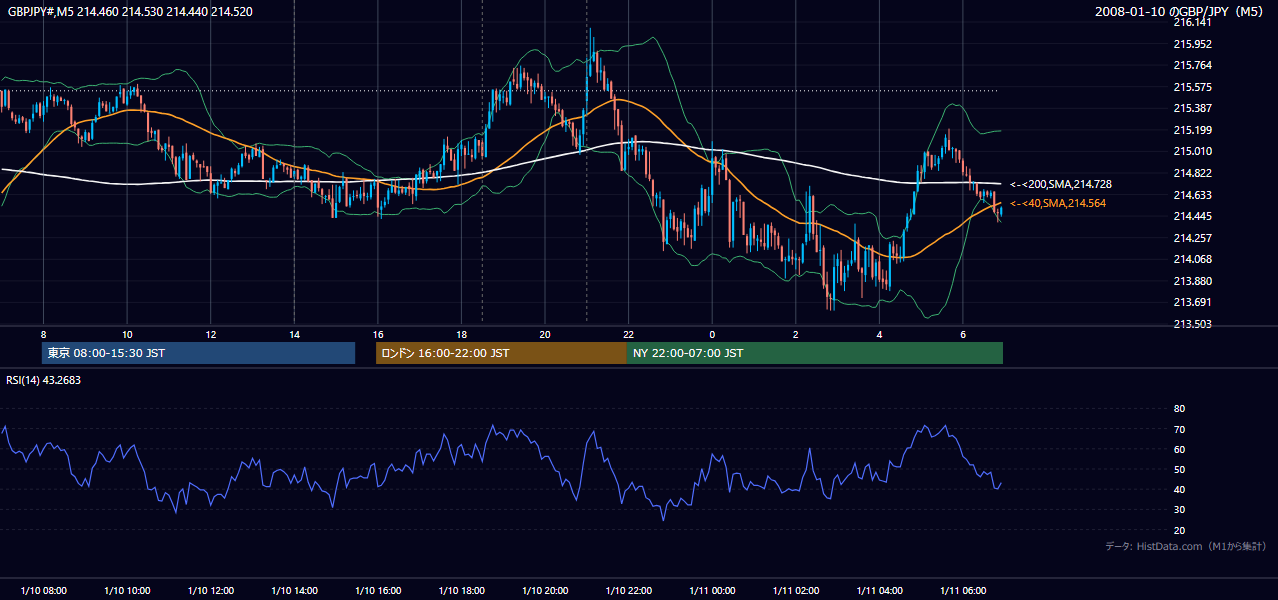This screenshot has height=600, width=1278.
Task: Click the hour 0 label under price chart
Action: 712,334
